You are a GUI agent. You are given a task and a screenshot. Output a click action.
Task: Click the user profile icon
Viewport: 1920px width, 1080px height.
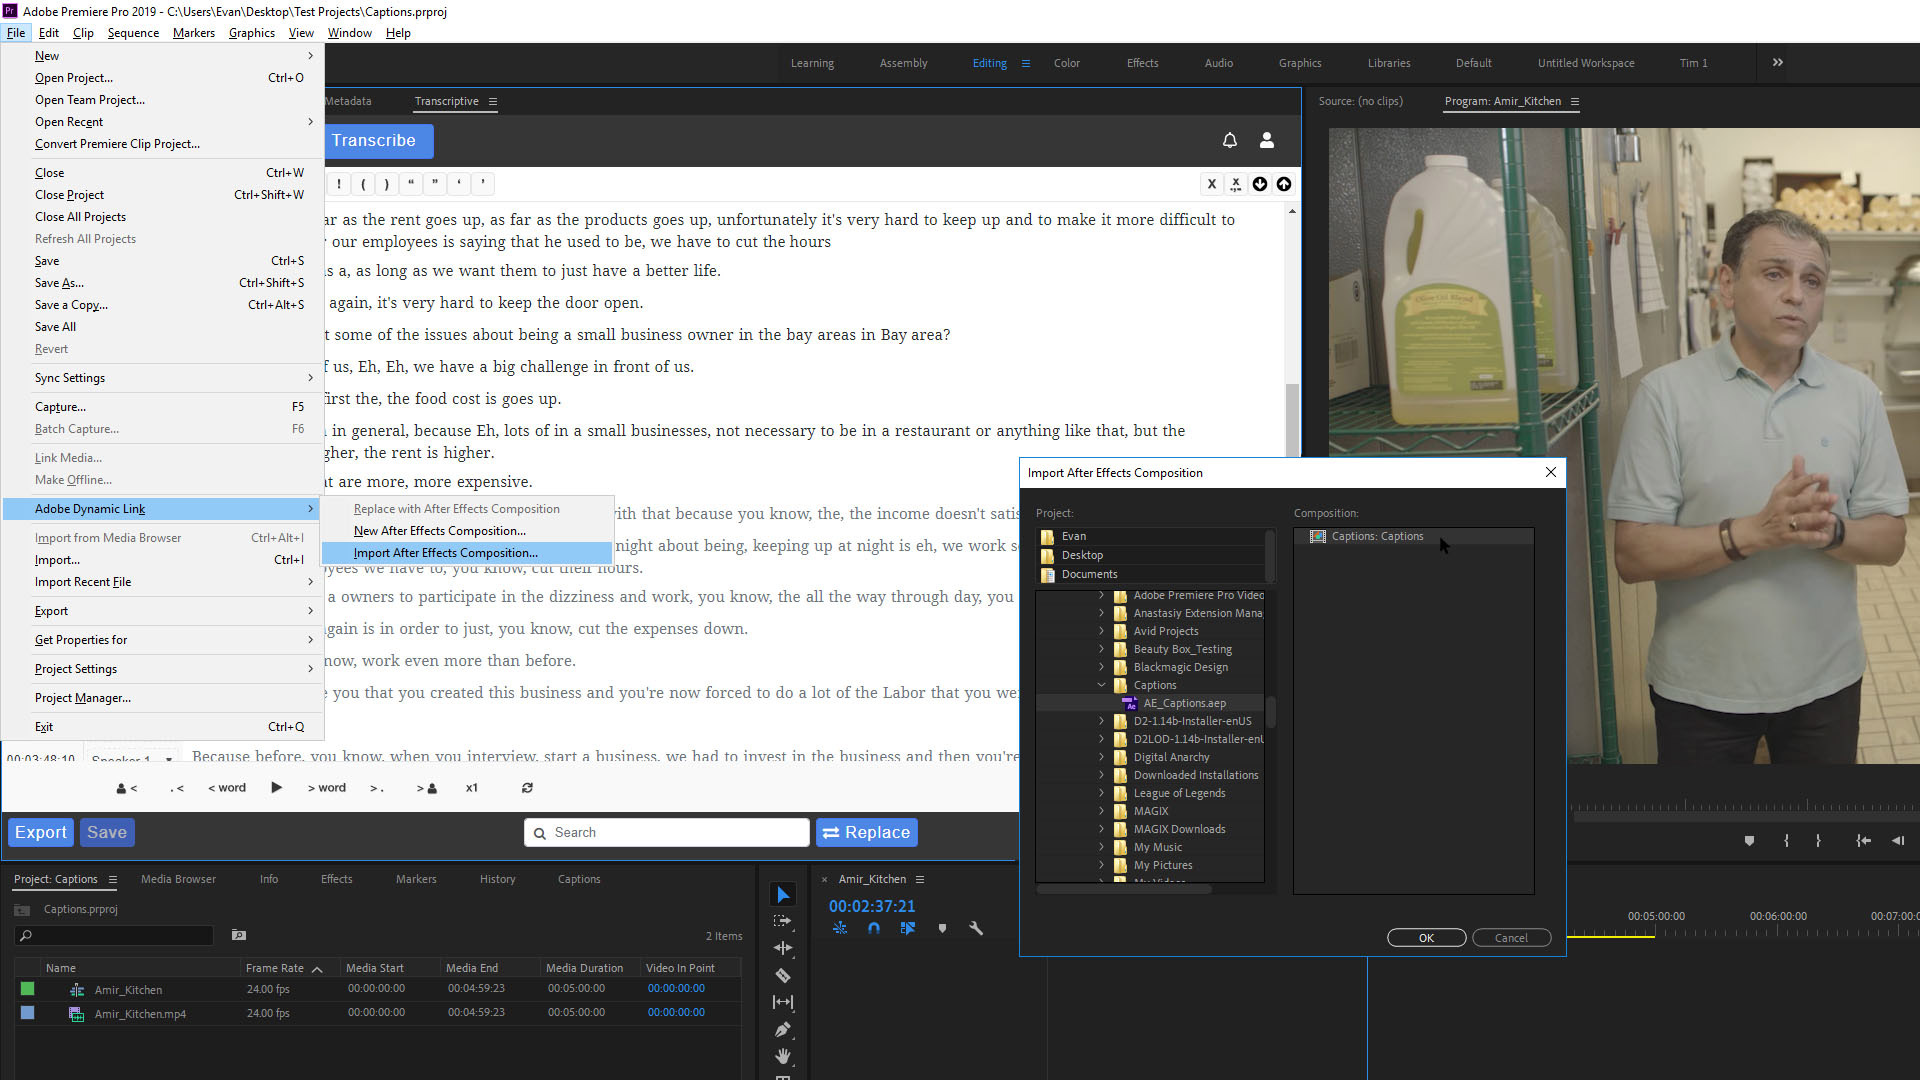pyautogui.click(x=1266, y=141)
